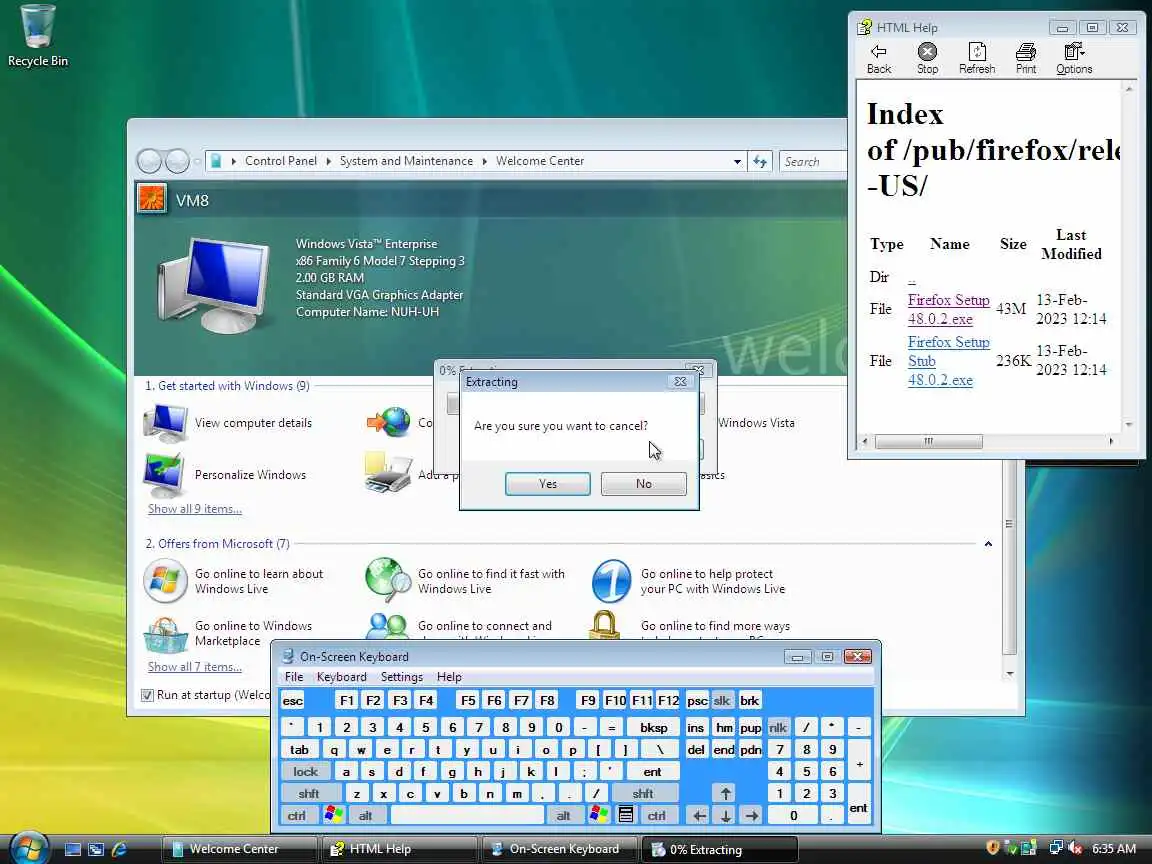Click Welcome Center scrollbar down arrow
Screen dimensions: 1152x864
tap(1009, 673)
